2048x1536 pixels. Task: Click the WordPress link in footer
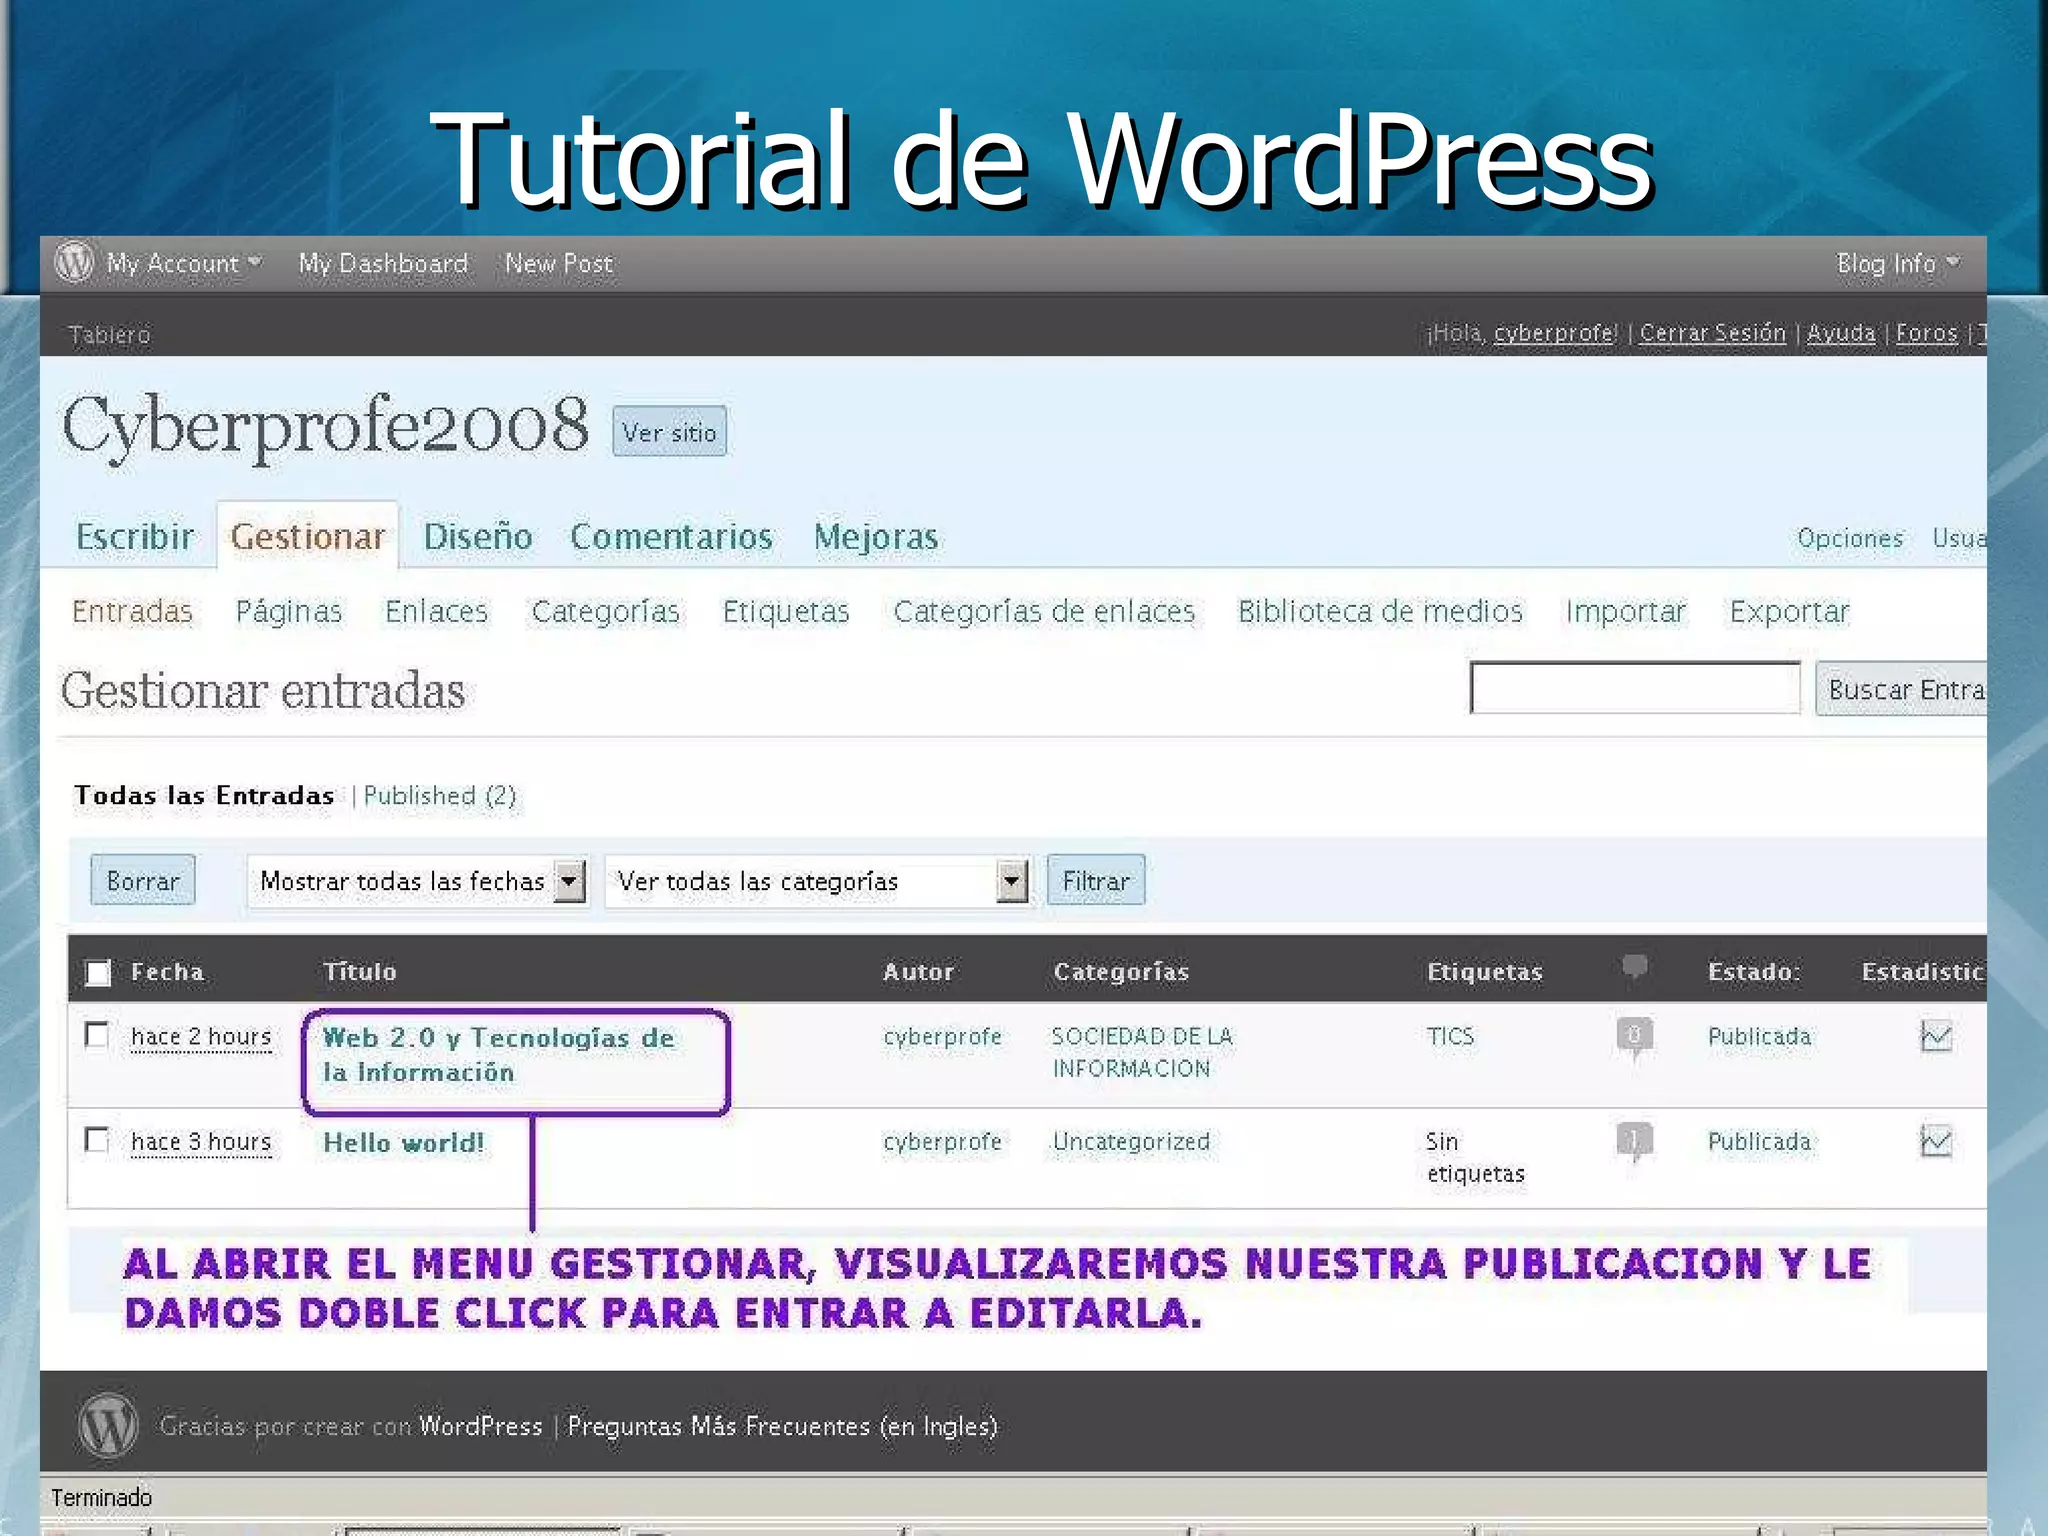pyautogui.click(x=480, y=1426)
